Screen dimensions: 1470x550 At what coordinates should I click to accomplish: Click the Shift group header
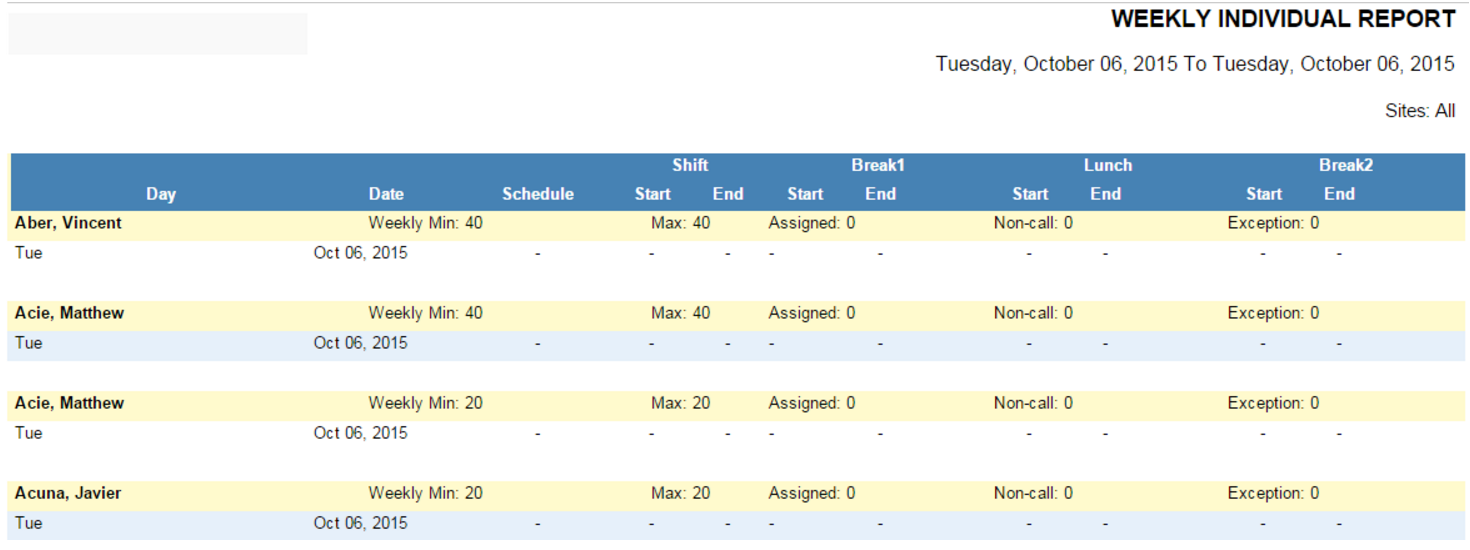point(690,165)
